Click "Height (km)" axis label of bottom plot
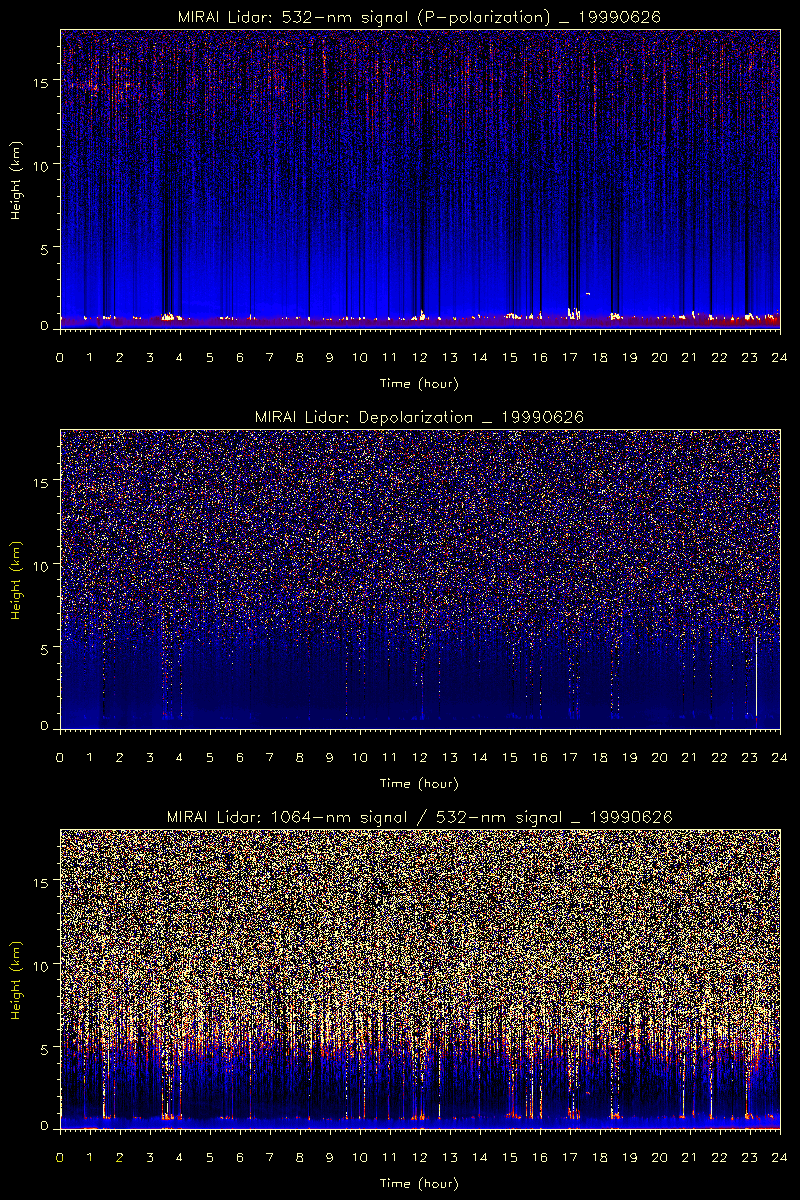This screenshot has width=800, height=1200. point(16,980)
